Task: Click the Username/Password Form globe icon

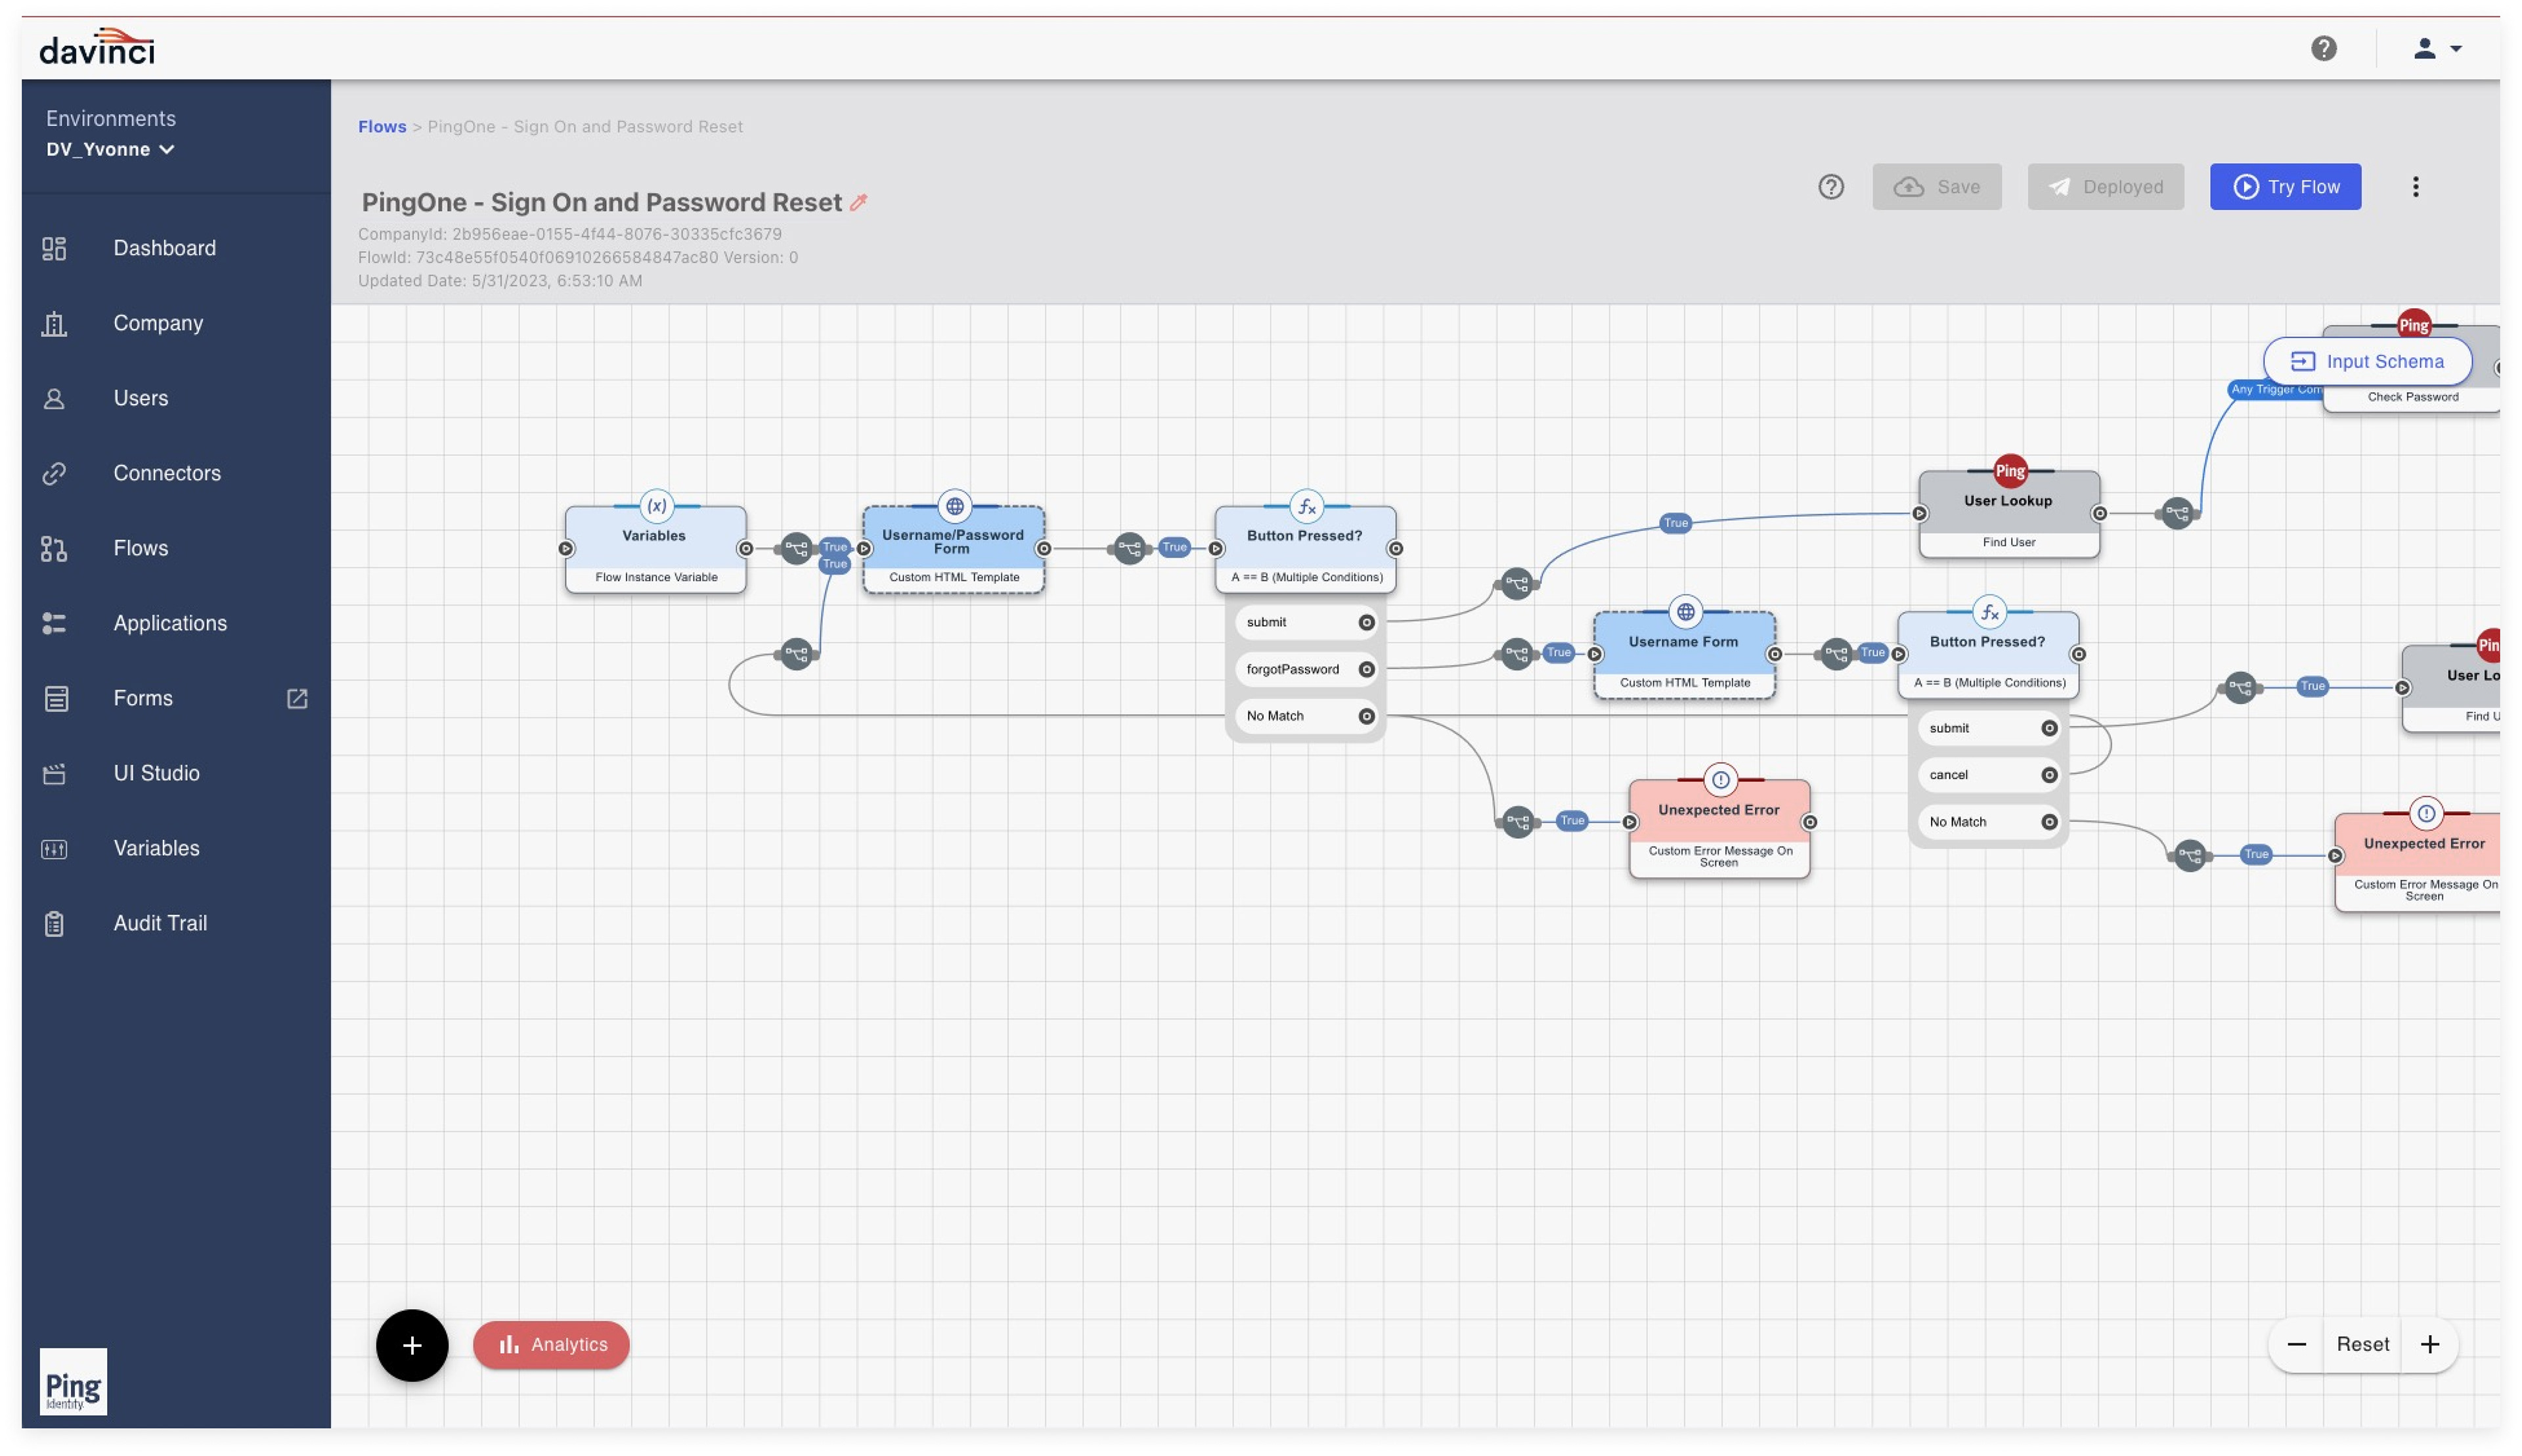Action: (955, 506)
